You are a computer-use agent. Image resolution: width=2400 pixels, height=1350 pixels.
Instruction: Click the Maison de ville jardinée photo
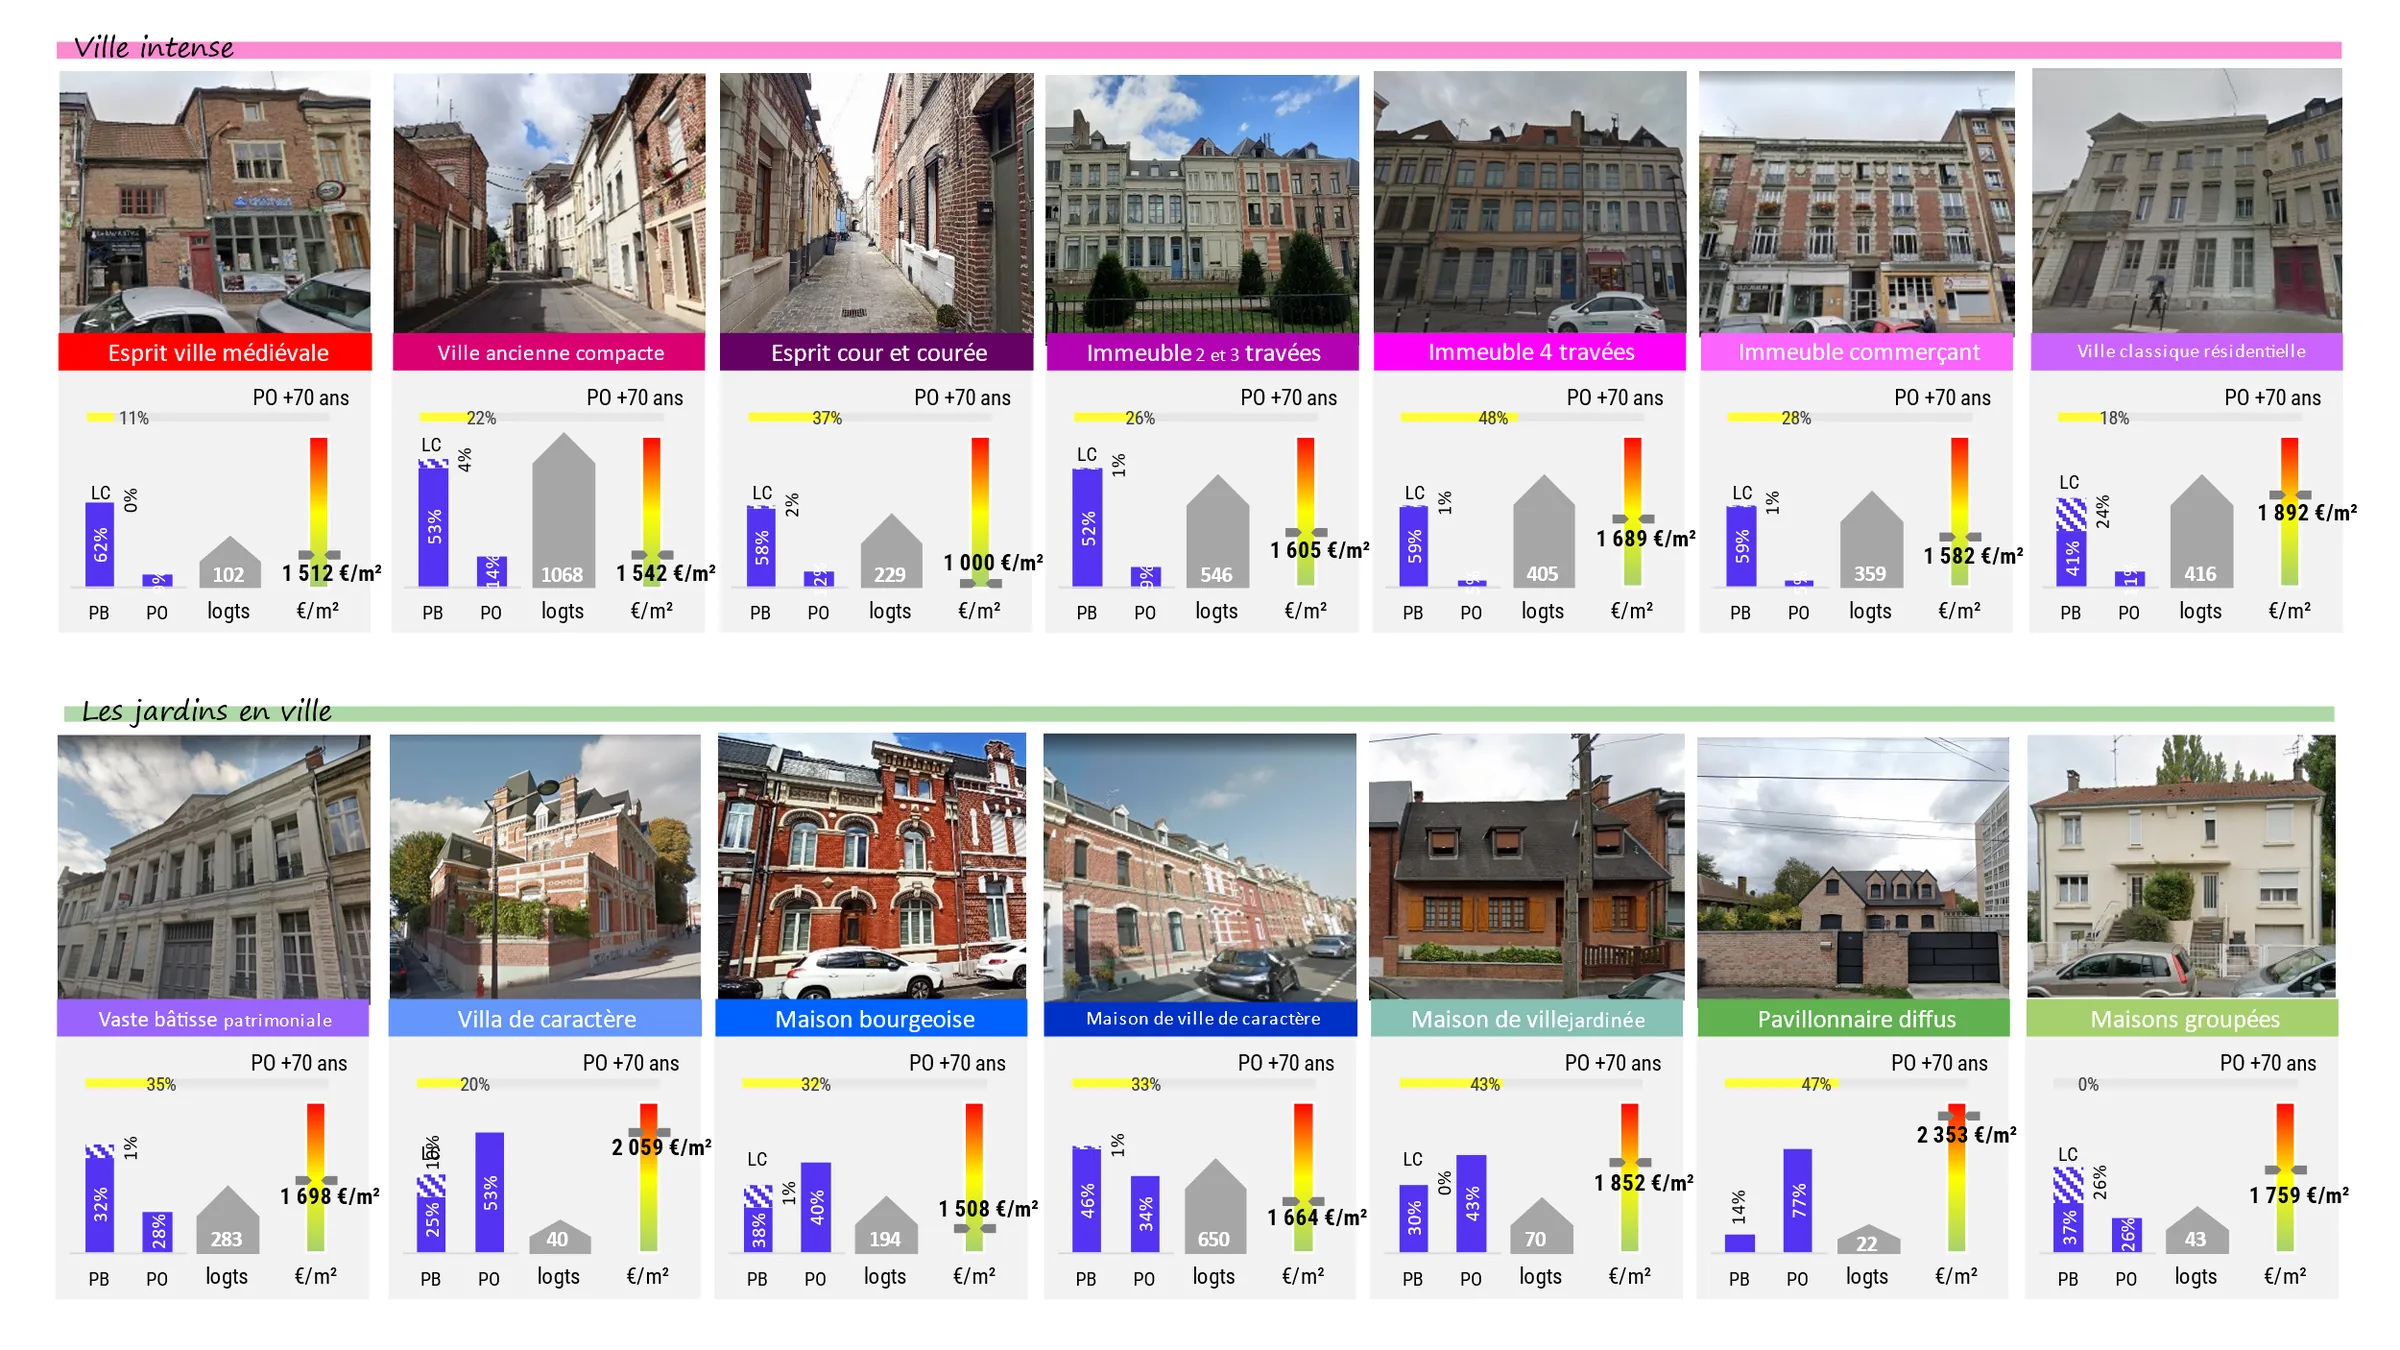(x=1526, y=867)
